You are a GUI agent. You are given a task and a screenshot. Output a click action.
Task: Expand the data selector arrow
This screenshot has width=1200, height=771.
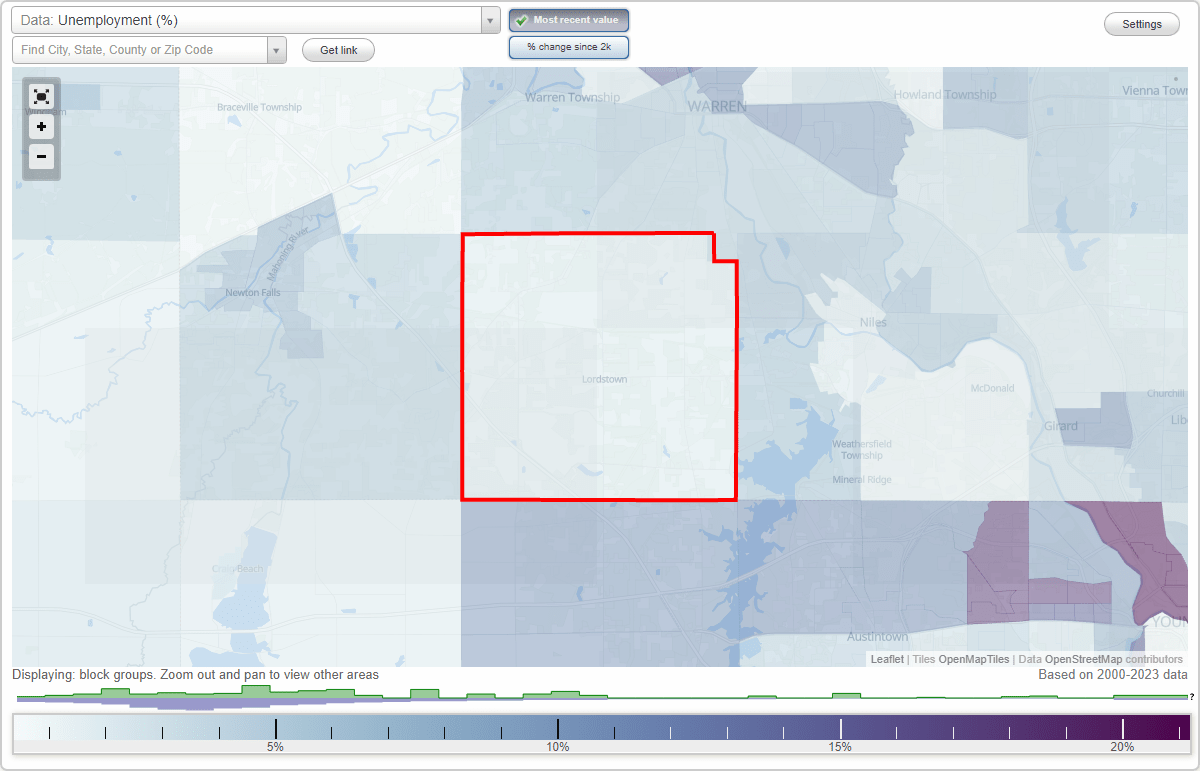point(490,20)
